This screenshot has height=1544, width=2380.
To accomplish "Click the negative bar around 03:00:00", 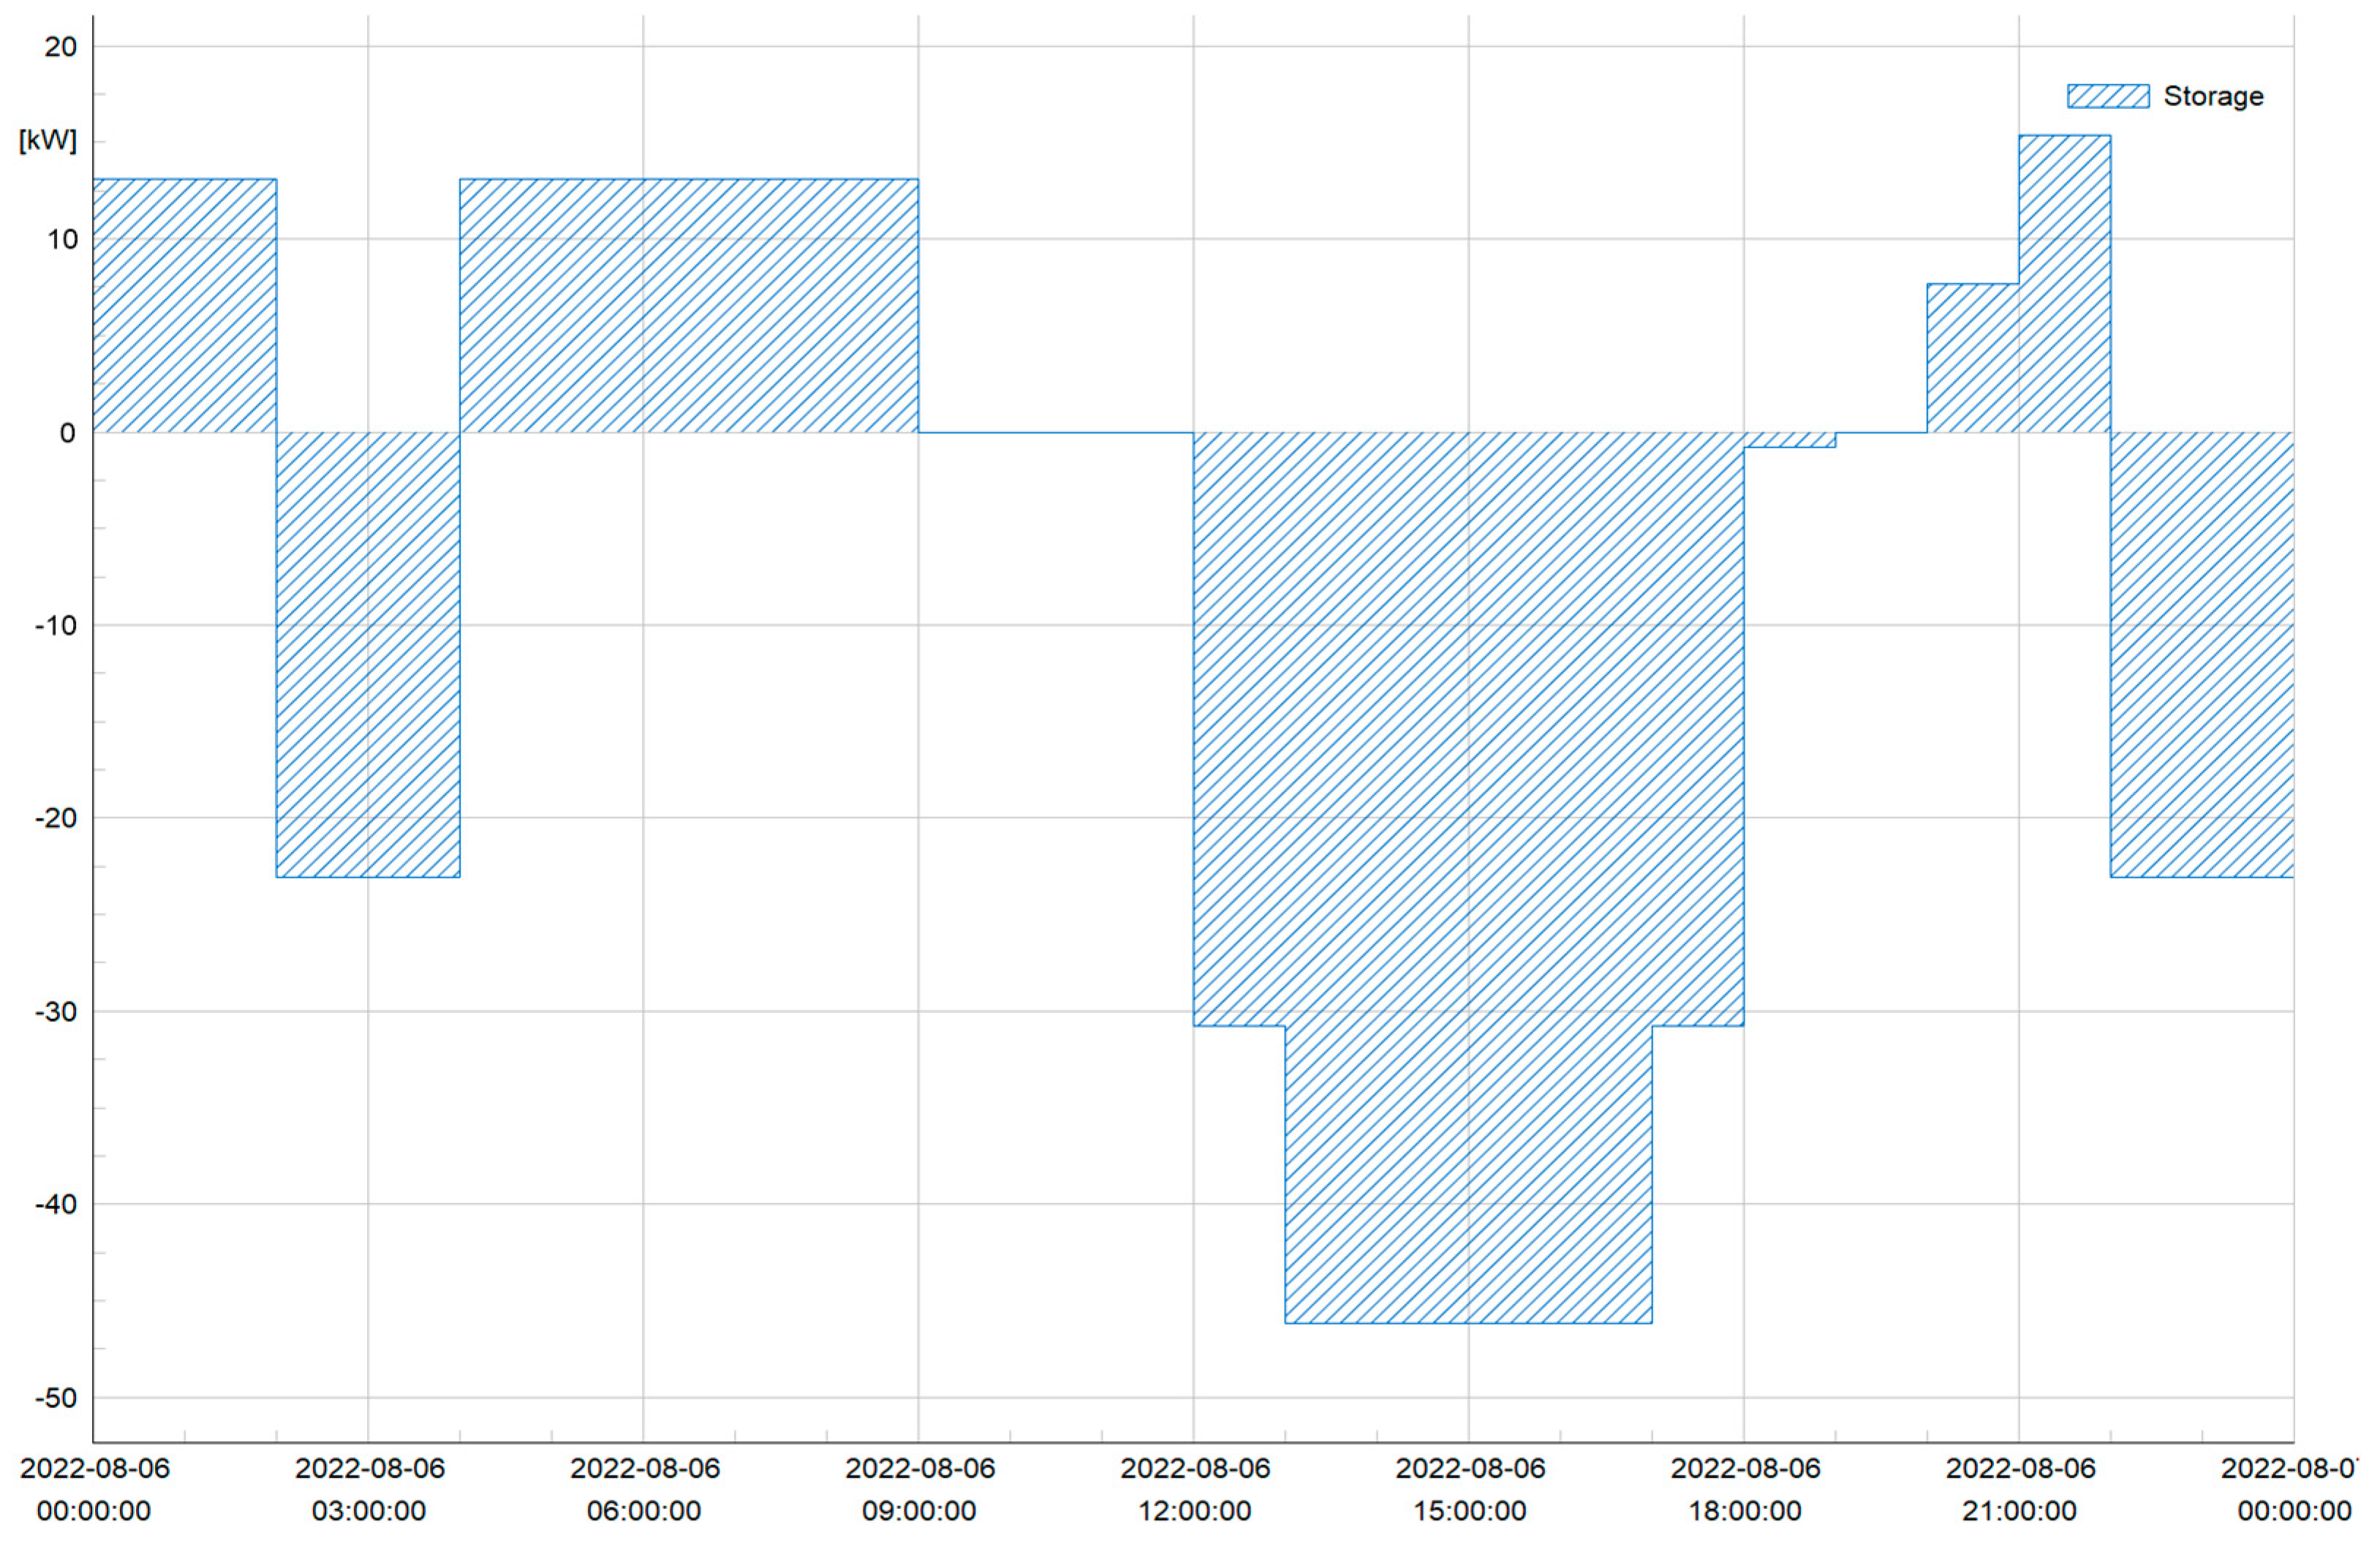I will pos(368,655).
